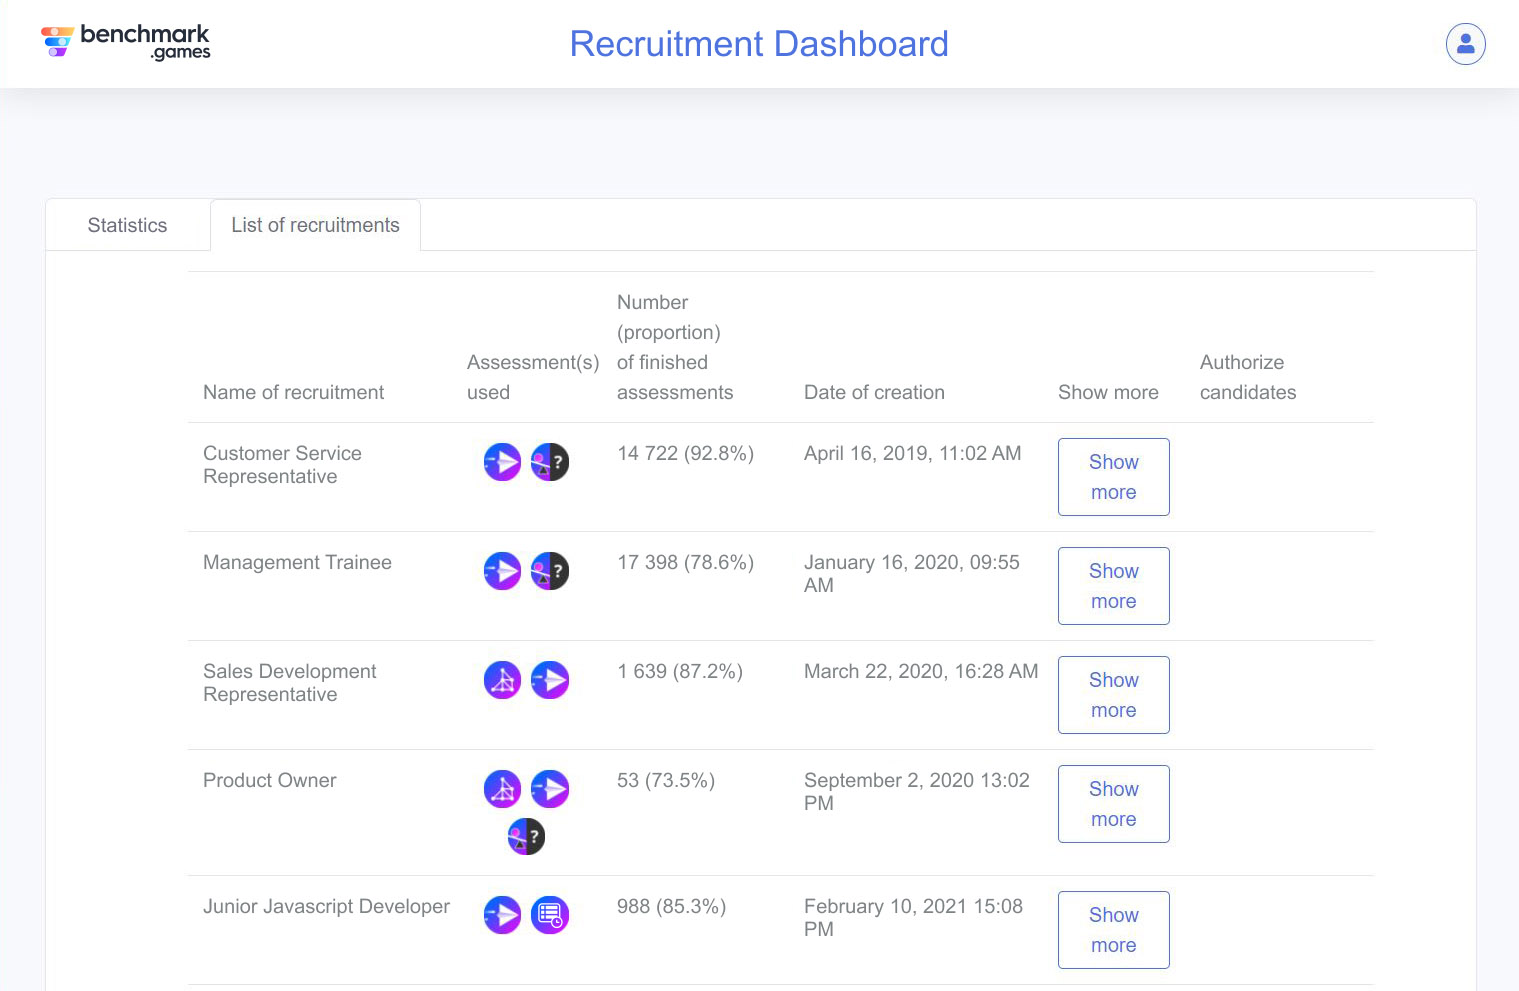Show more for Junior Javascript Developer
The image size is (1519, 991).
coord(1113,930)
